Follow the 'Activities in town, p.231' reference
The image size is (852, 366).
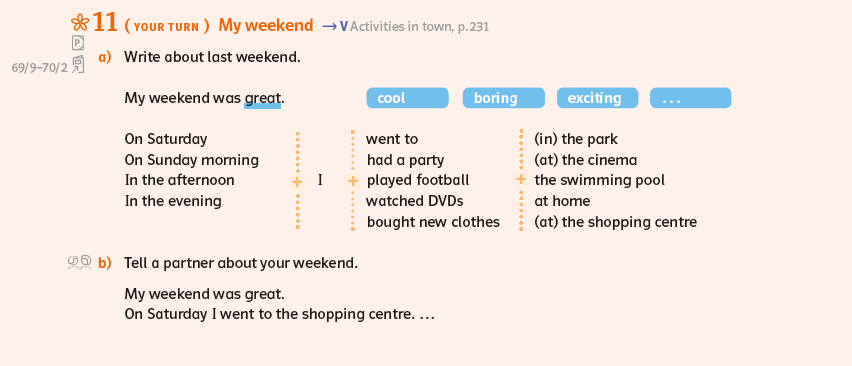419,26
